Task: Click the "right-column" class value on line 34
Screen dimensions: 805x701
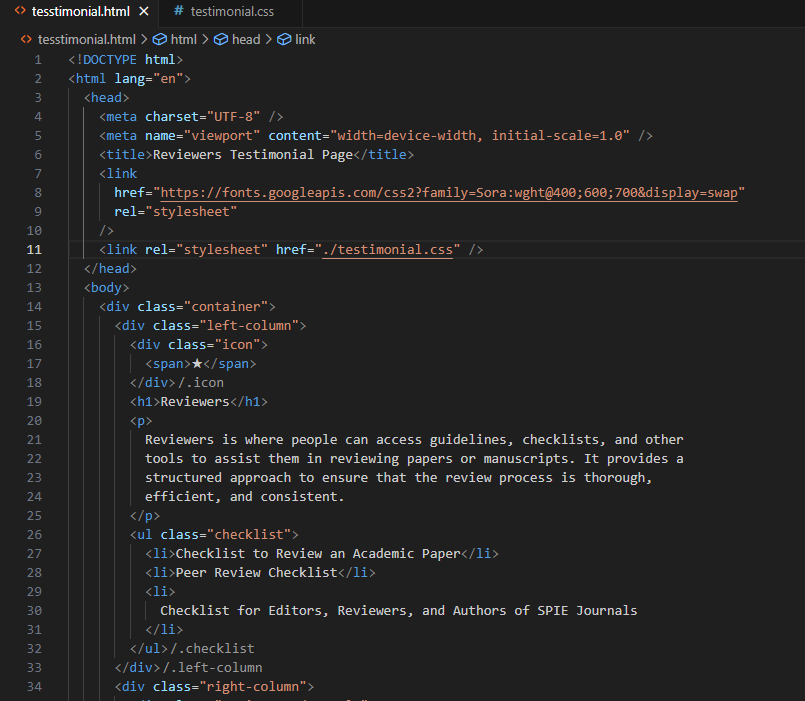Action: pos(252,687)
